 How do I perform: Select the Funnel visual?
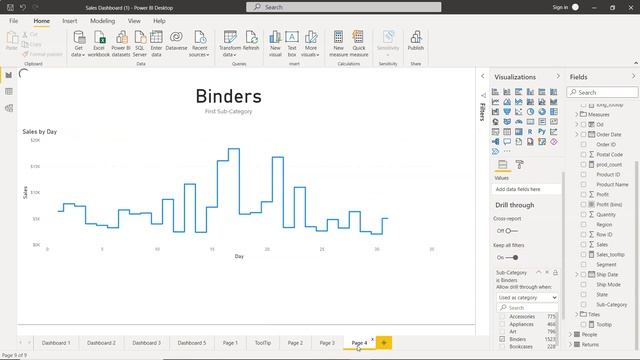point(507,111)
